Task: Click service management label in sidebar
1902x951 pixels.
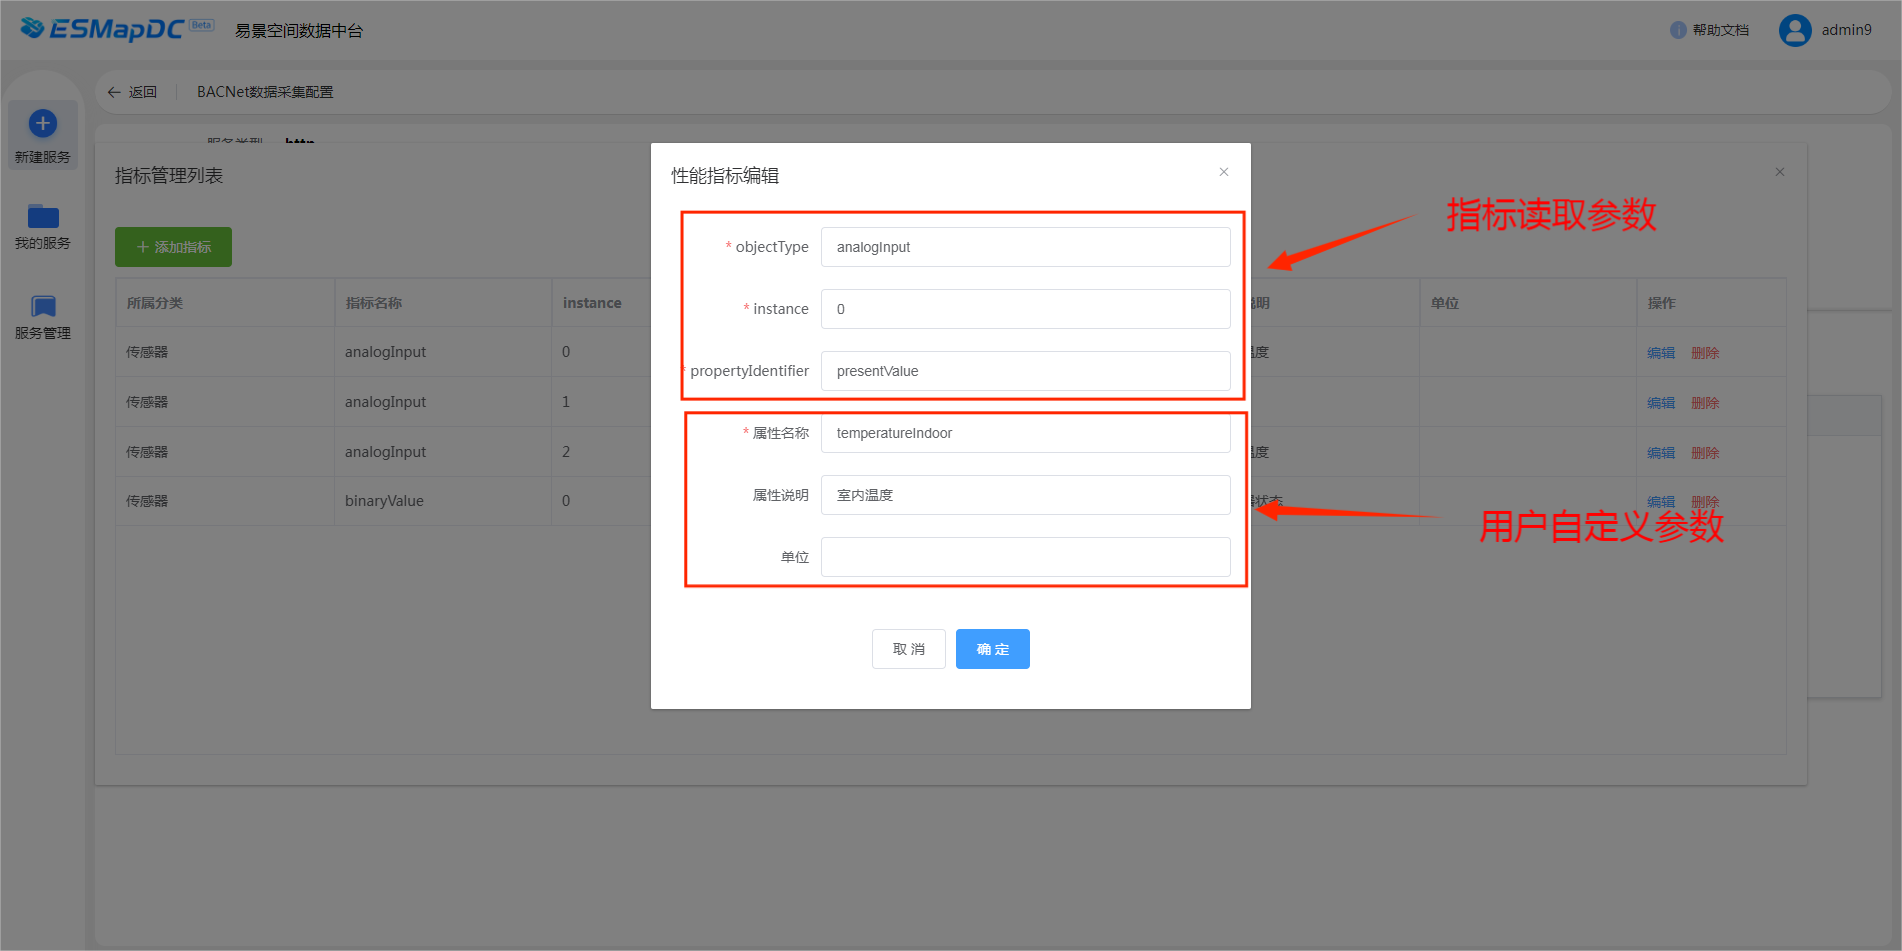Action: click(43, 333)
